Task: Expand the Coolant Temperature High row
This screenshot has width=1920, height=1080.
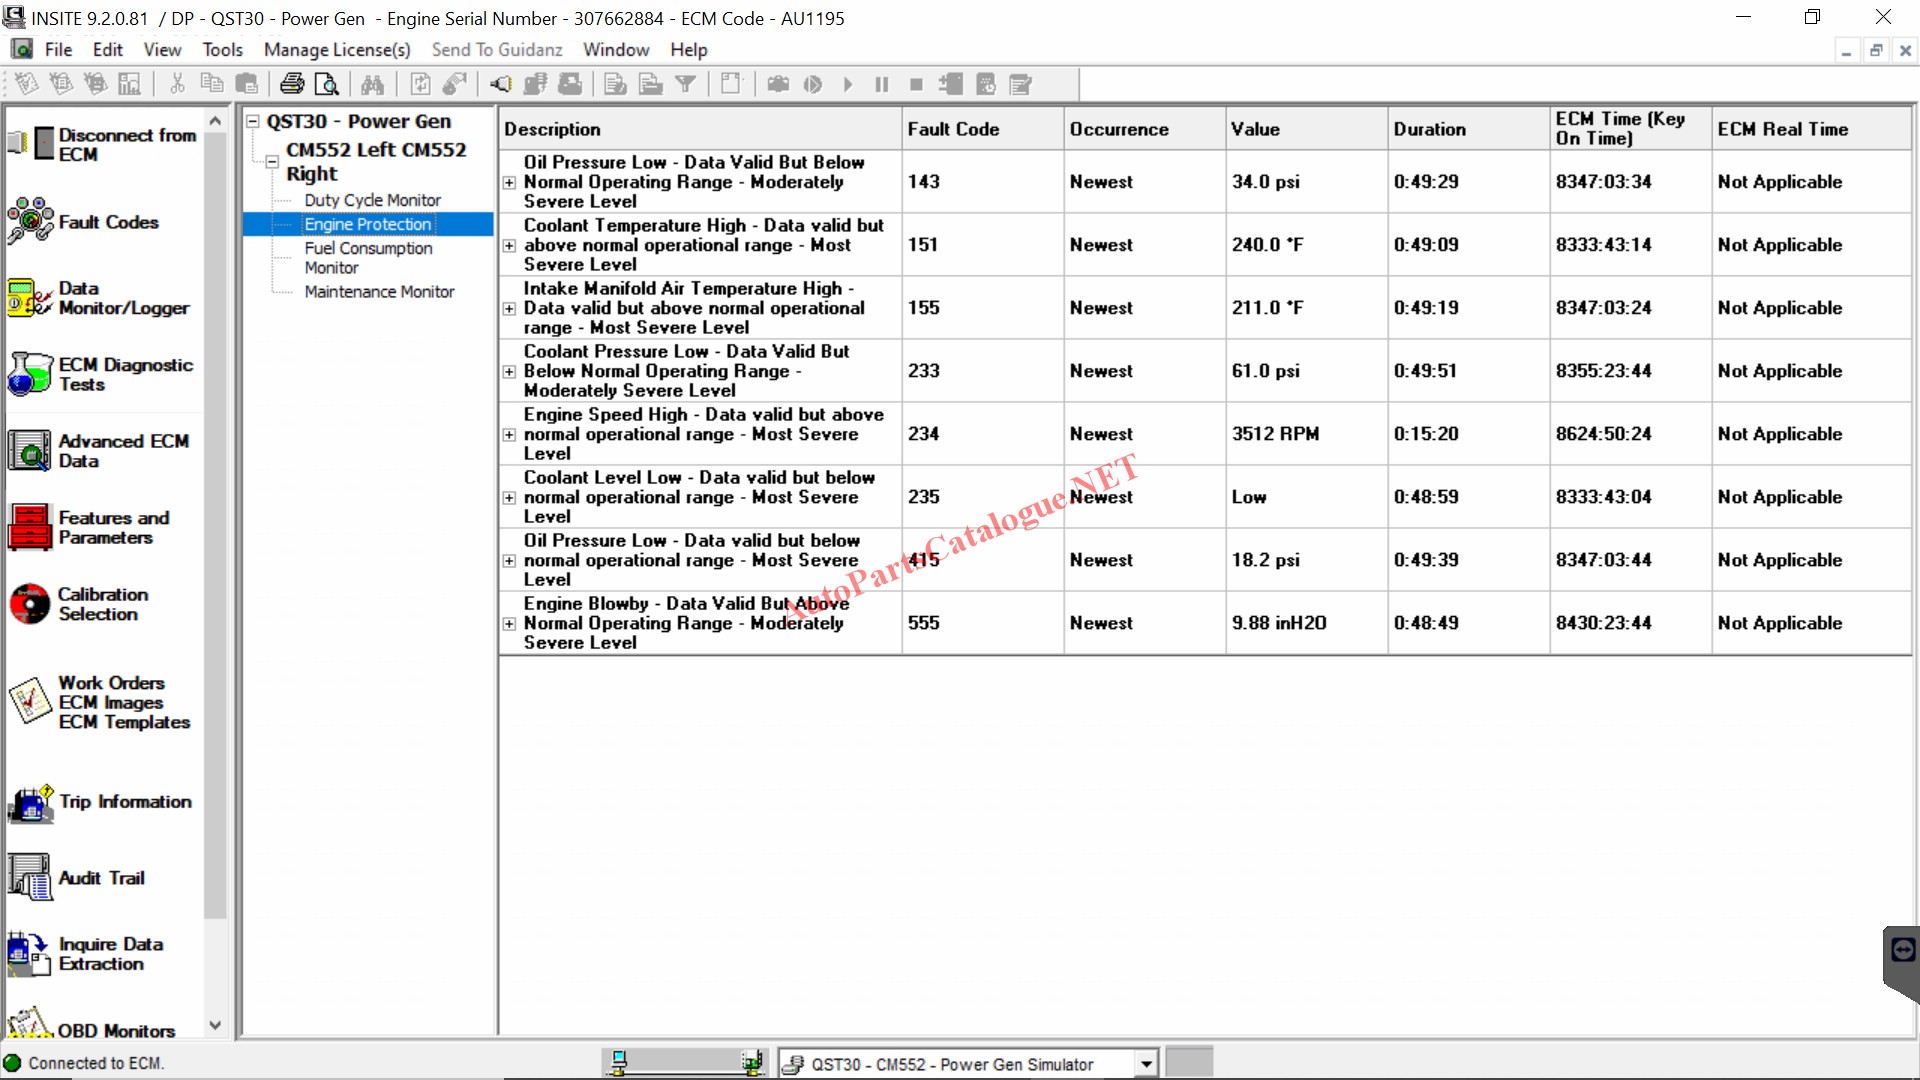Action: point(509,245)
